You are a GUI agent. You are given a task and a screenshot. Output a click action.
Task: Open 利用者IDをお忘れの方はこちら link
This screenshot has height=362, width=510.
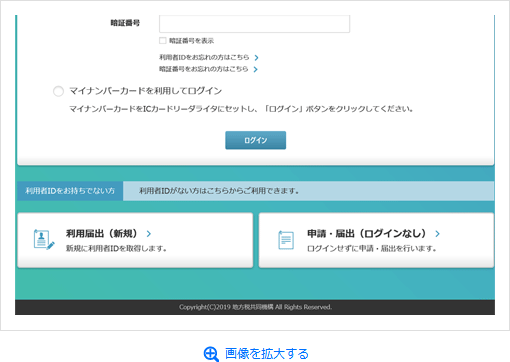coord(204,57)
